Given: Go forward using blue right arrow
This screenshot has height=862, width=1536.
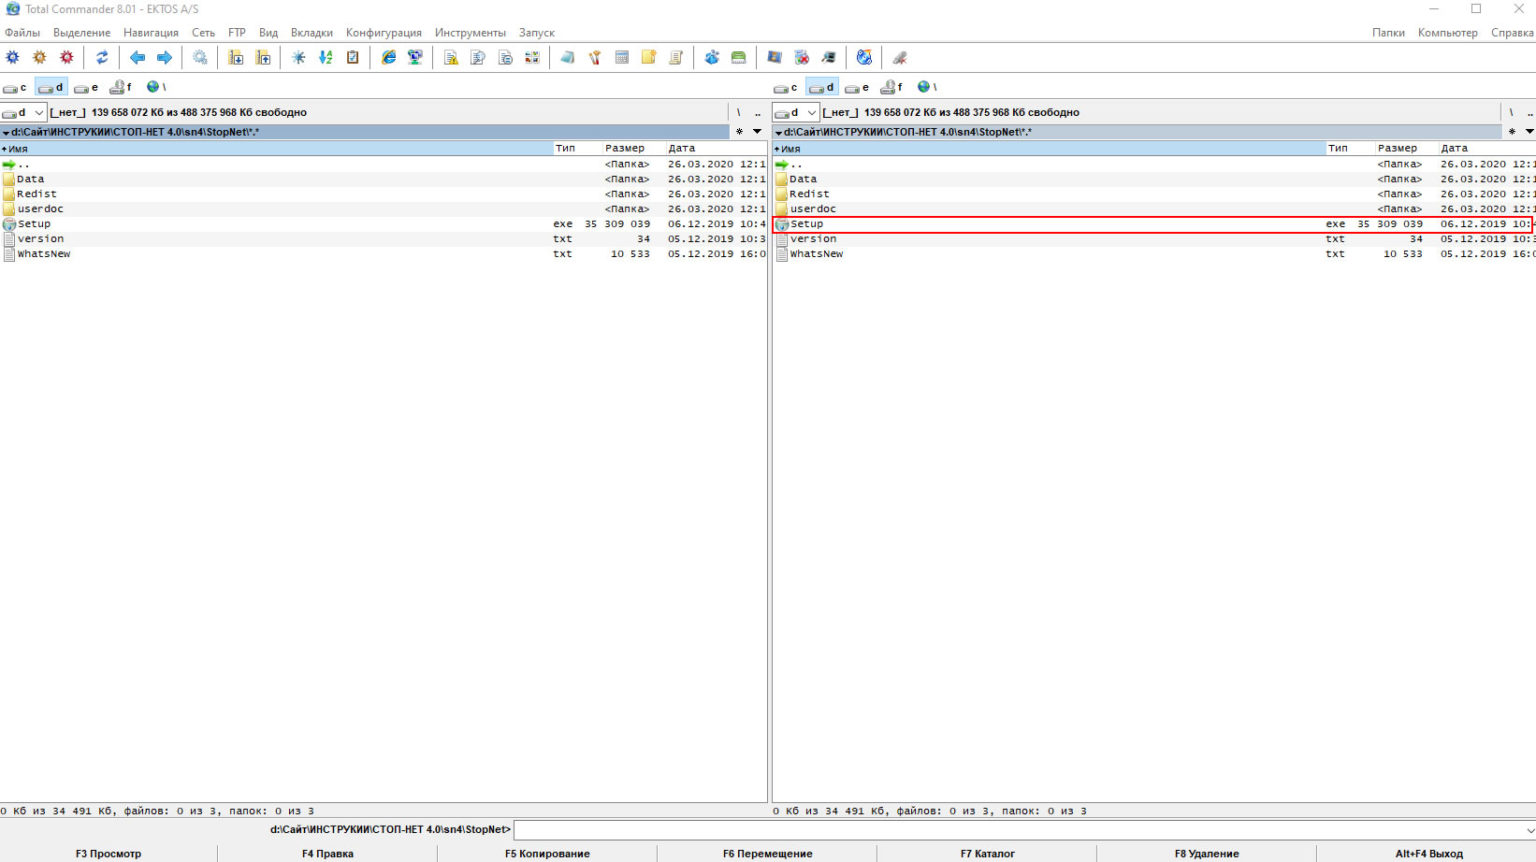Looking at the screenshot, I should pos(165,58).
